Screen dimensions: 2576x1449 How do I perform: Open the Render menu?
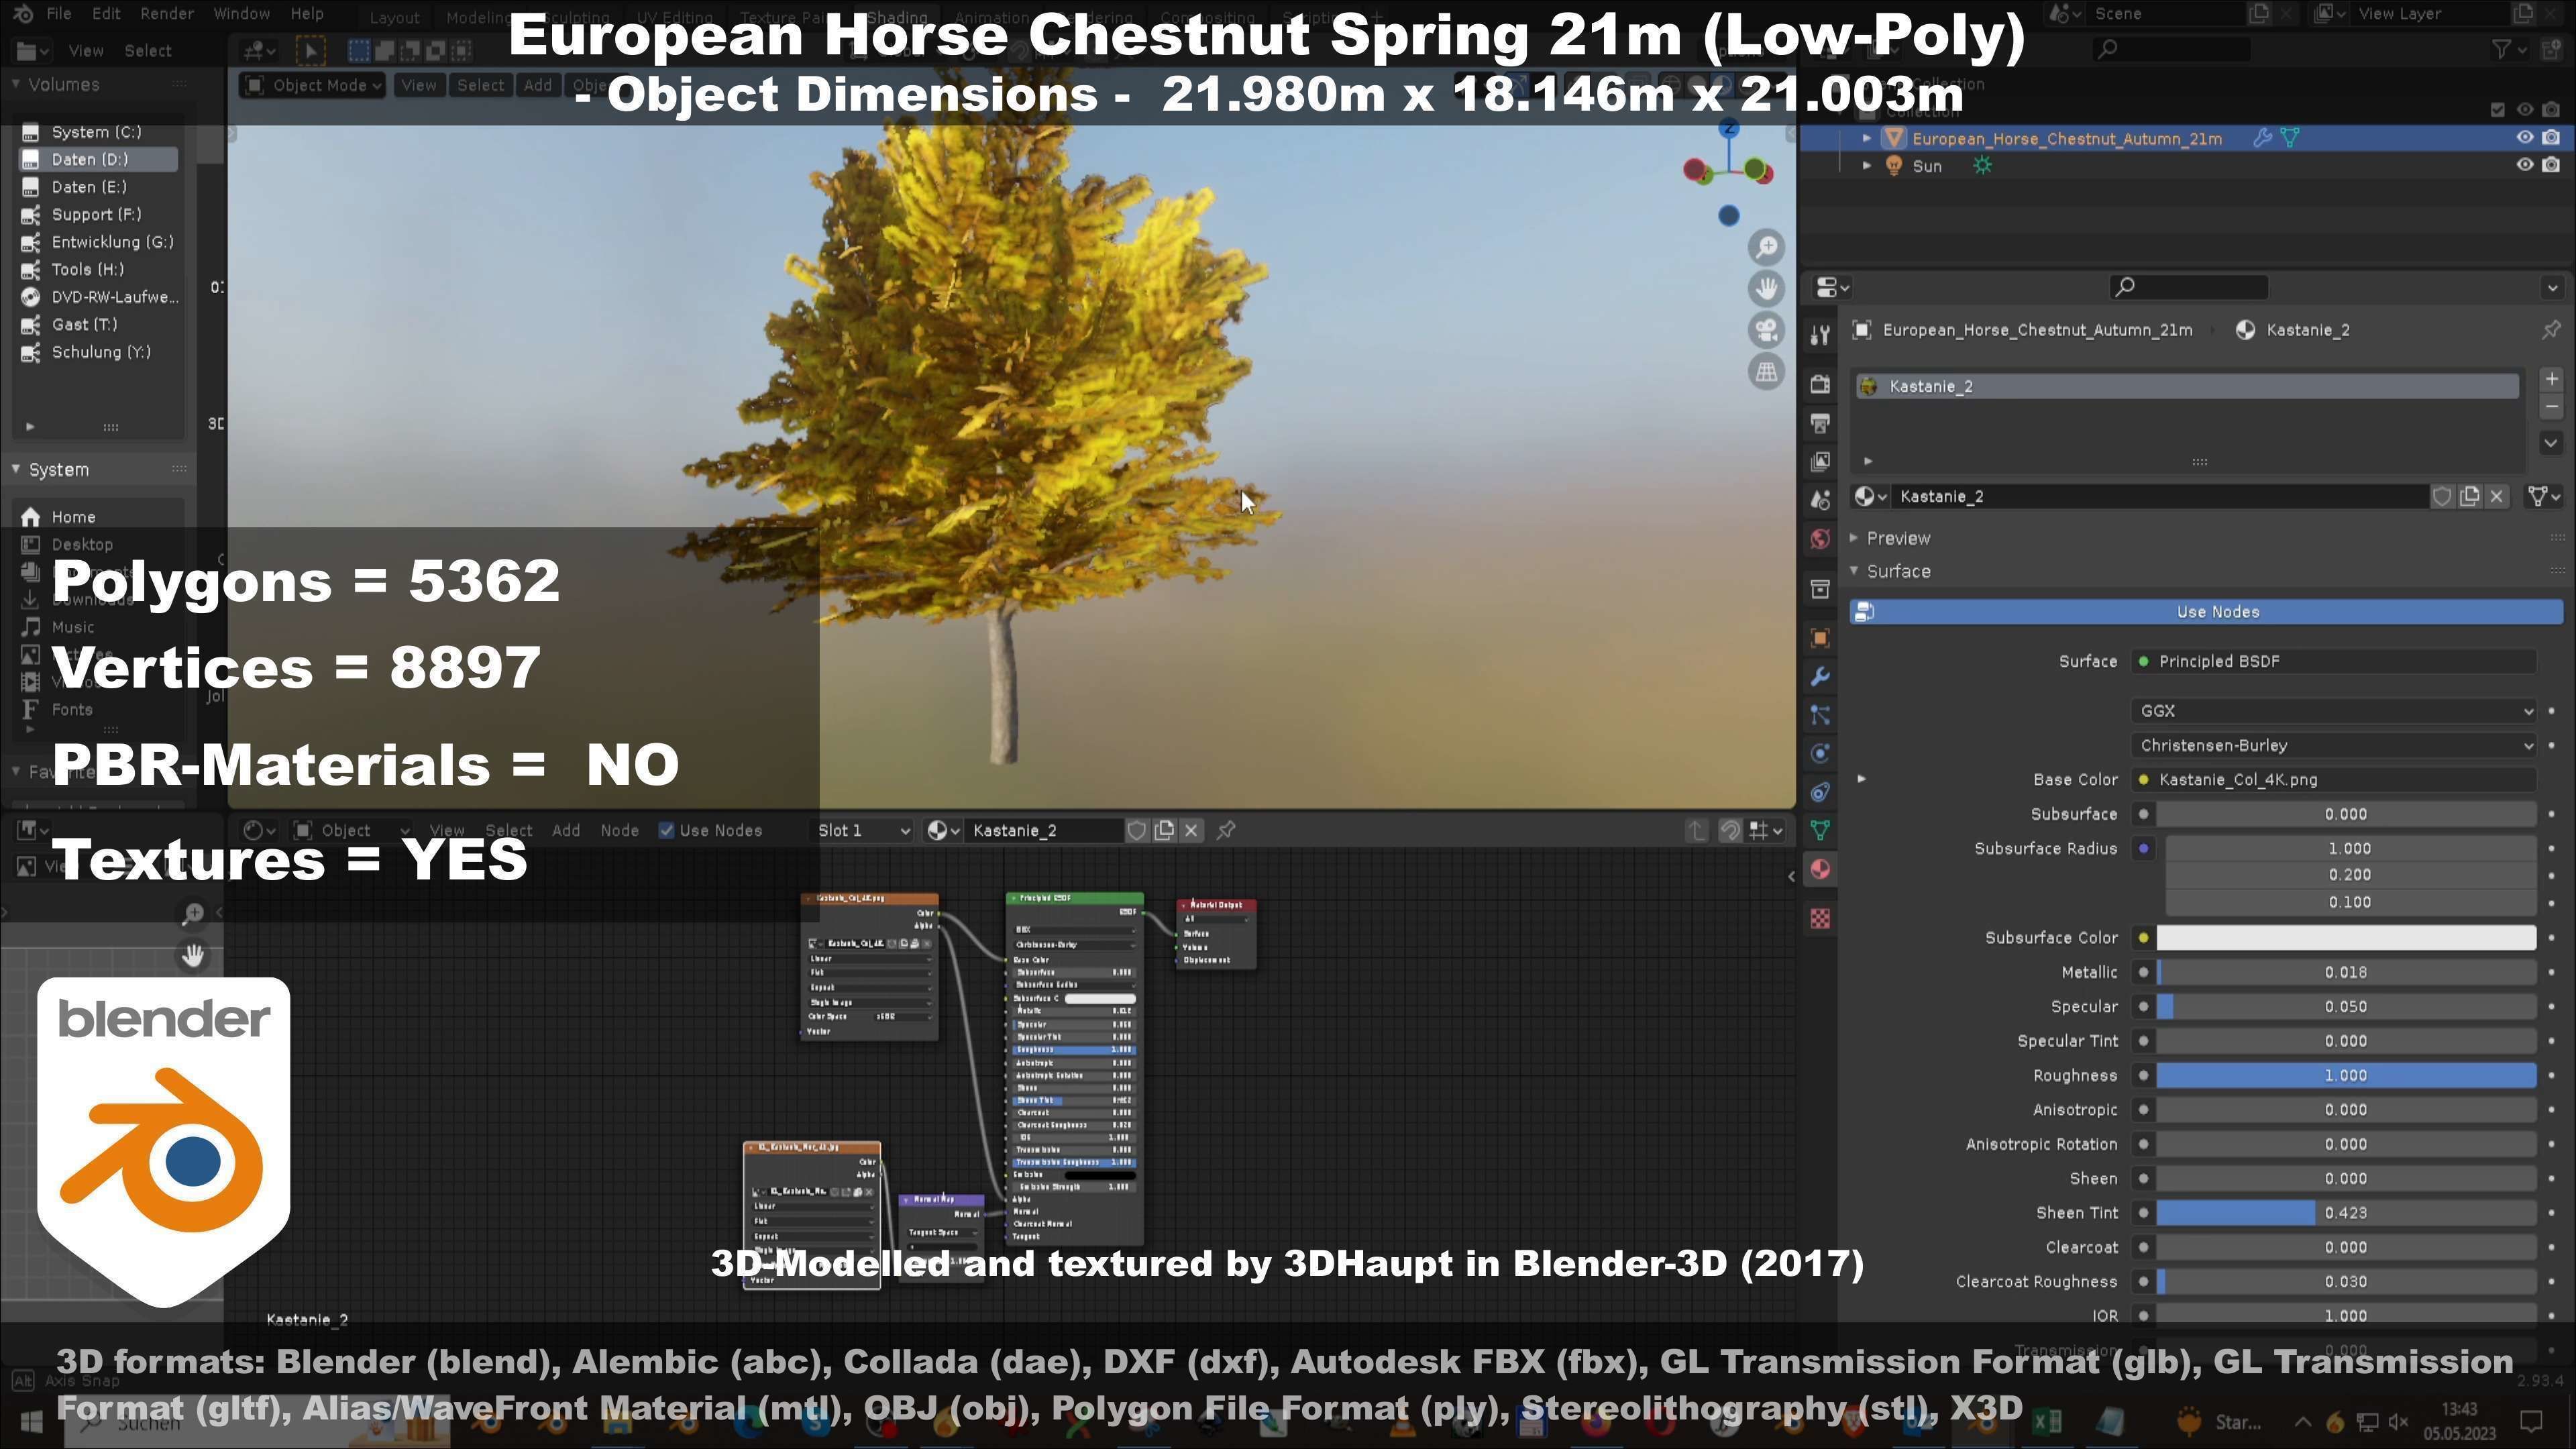(167, 14)
